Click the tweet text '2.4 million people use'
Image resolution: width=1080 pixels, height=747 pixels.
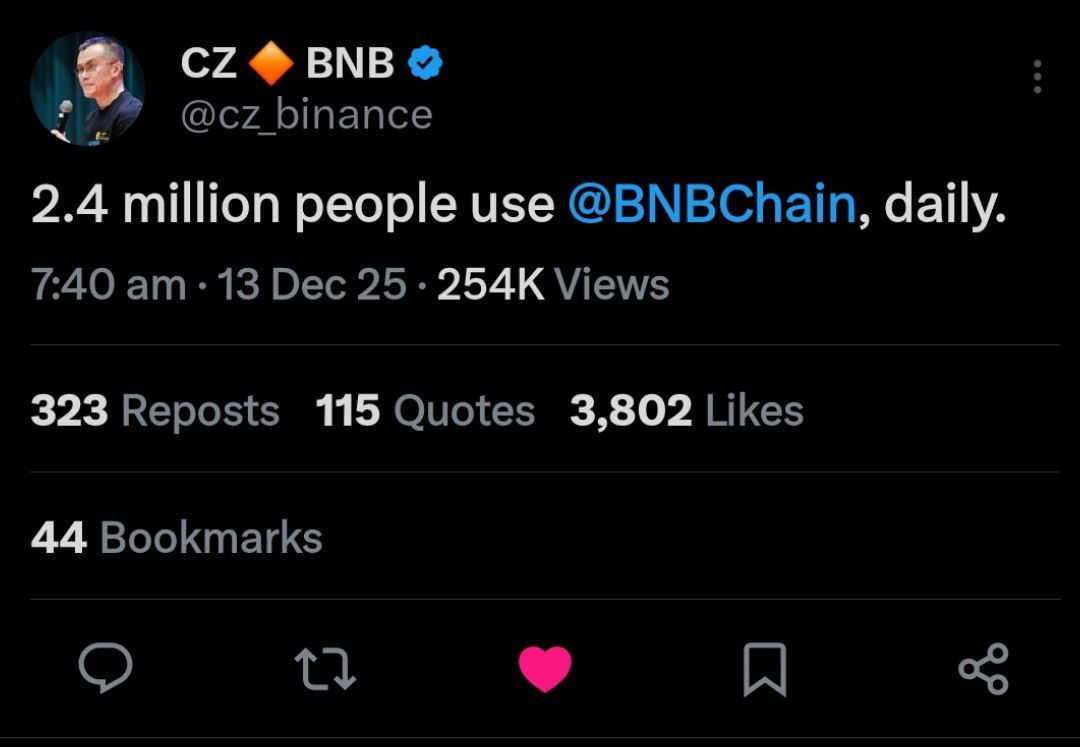point(292,205)
